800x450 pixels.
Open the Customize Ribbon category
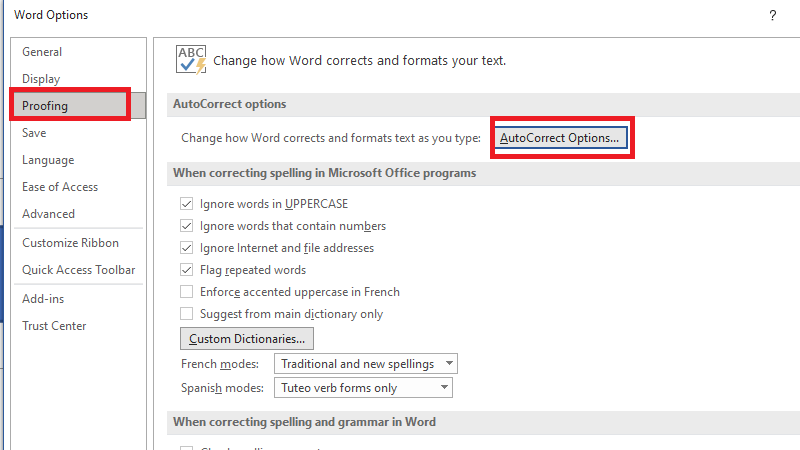coord(70,243)
